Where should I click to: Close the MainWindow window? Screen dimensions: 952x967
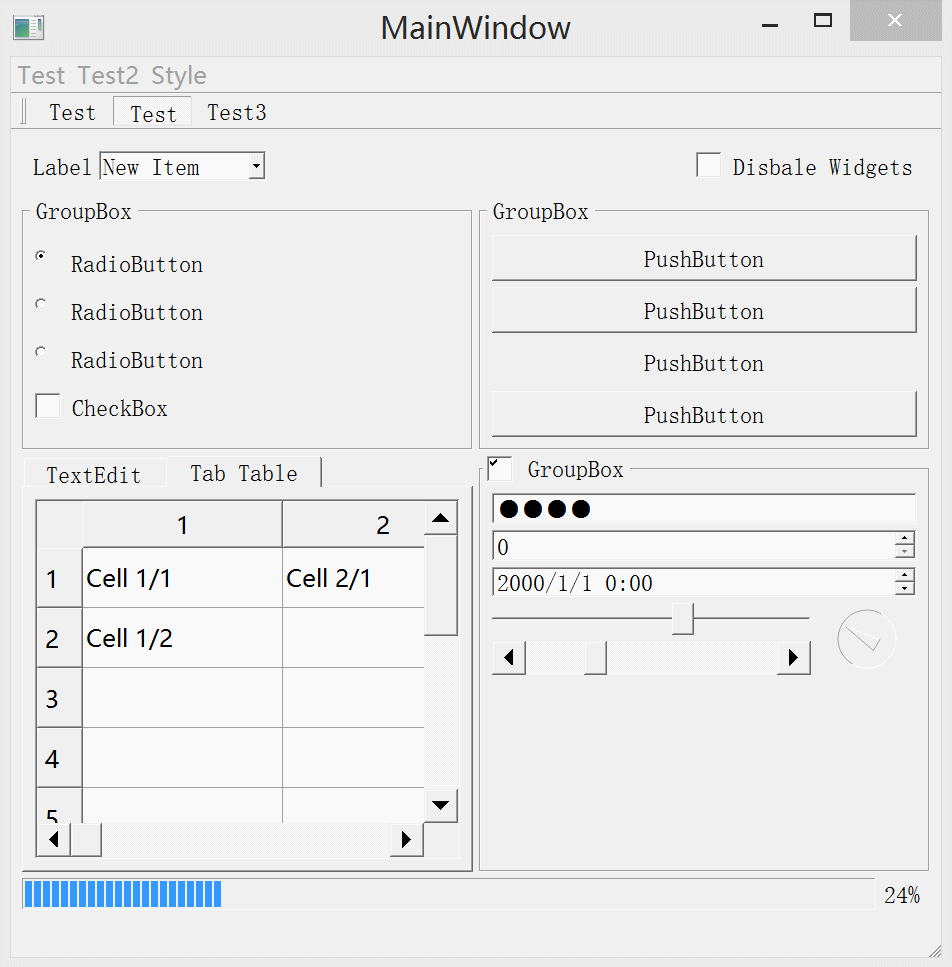click(x=895, y=20)
